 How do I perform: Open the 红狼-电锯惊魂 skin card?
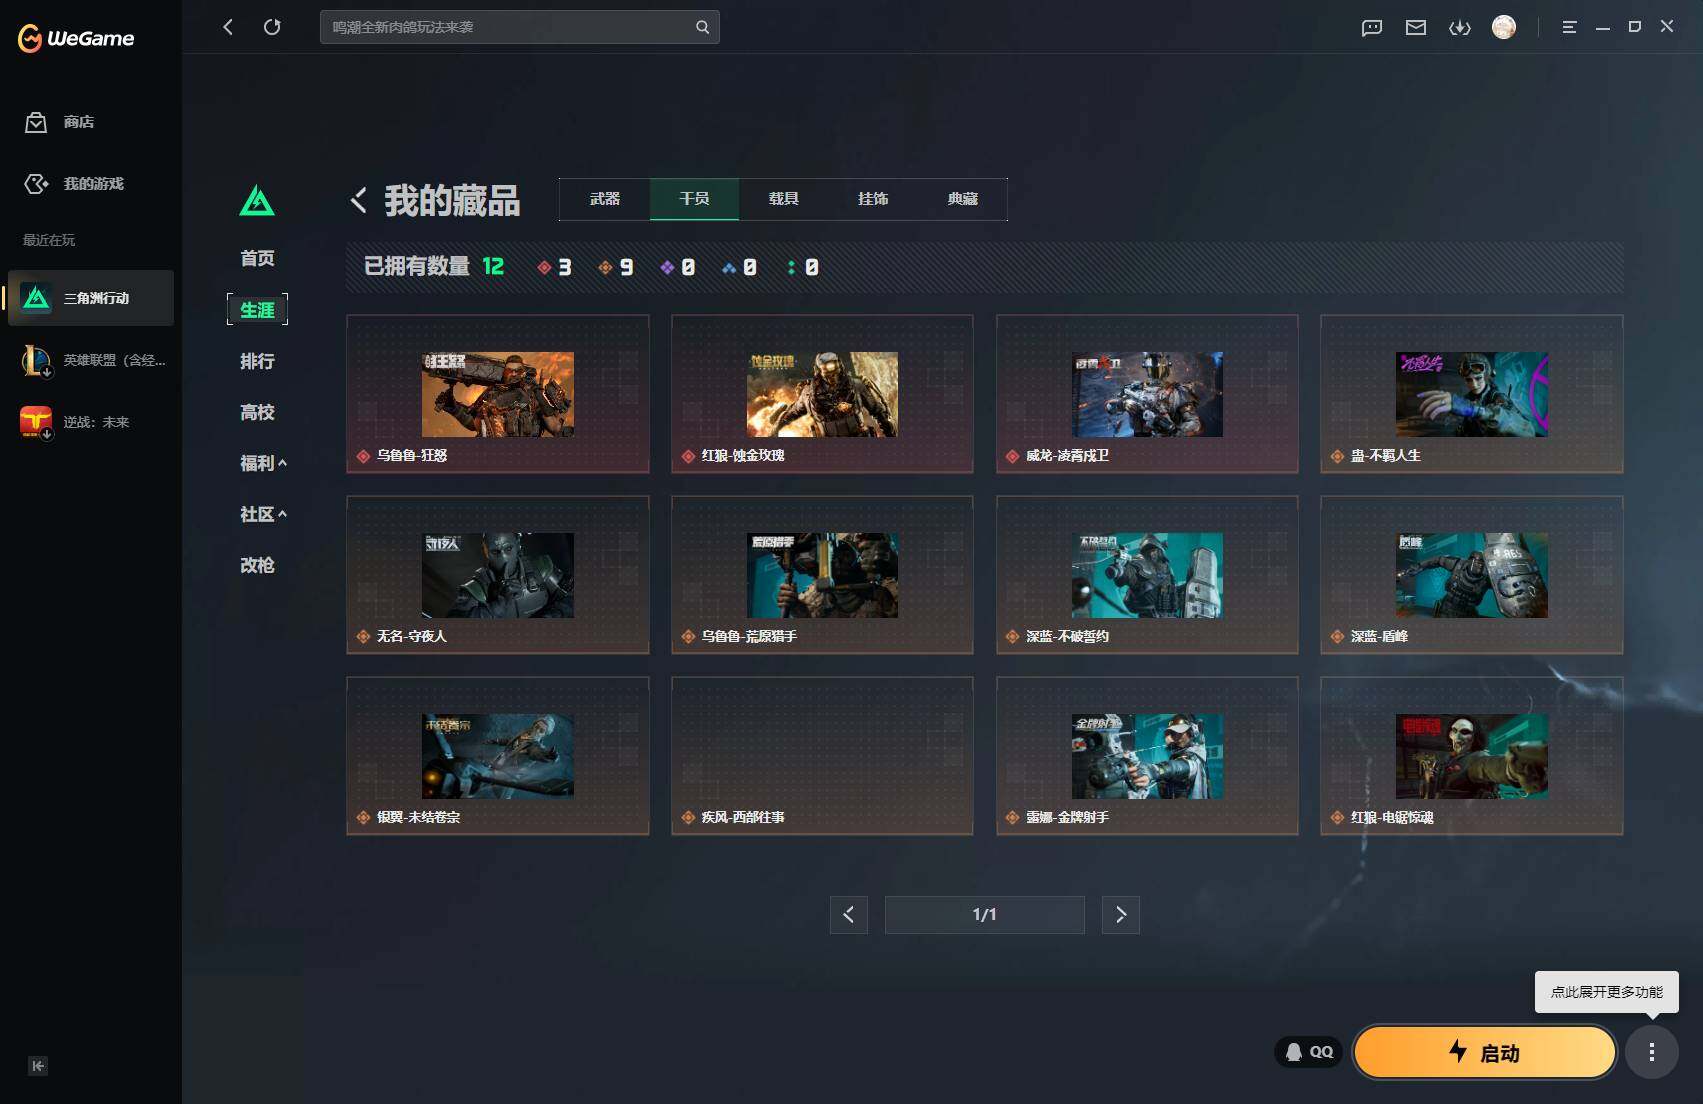pos(1472,756)
